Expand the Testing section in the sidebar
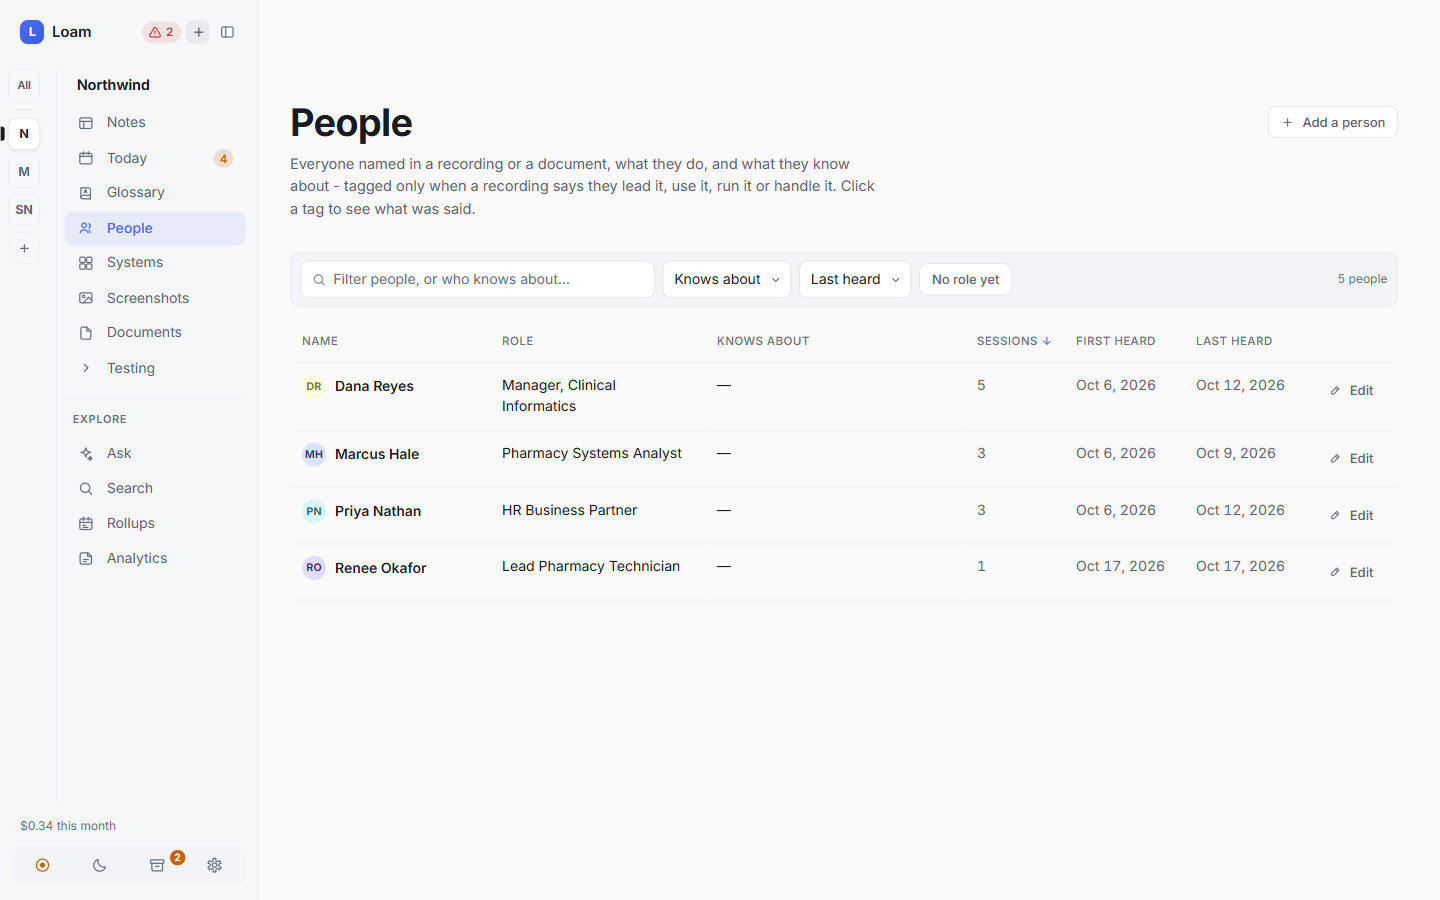Image resolution: width=1440 pixels, height=900 pixels. (x=155, y=369)
